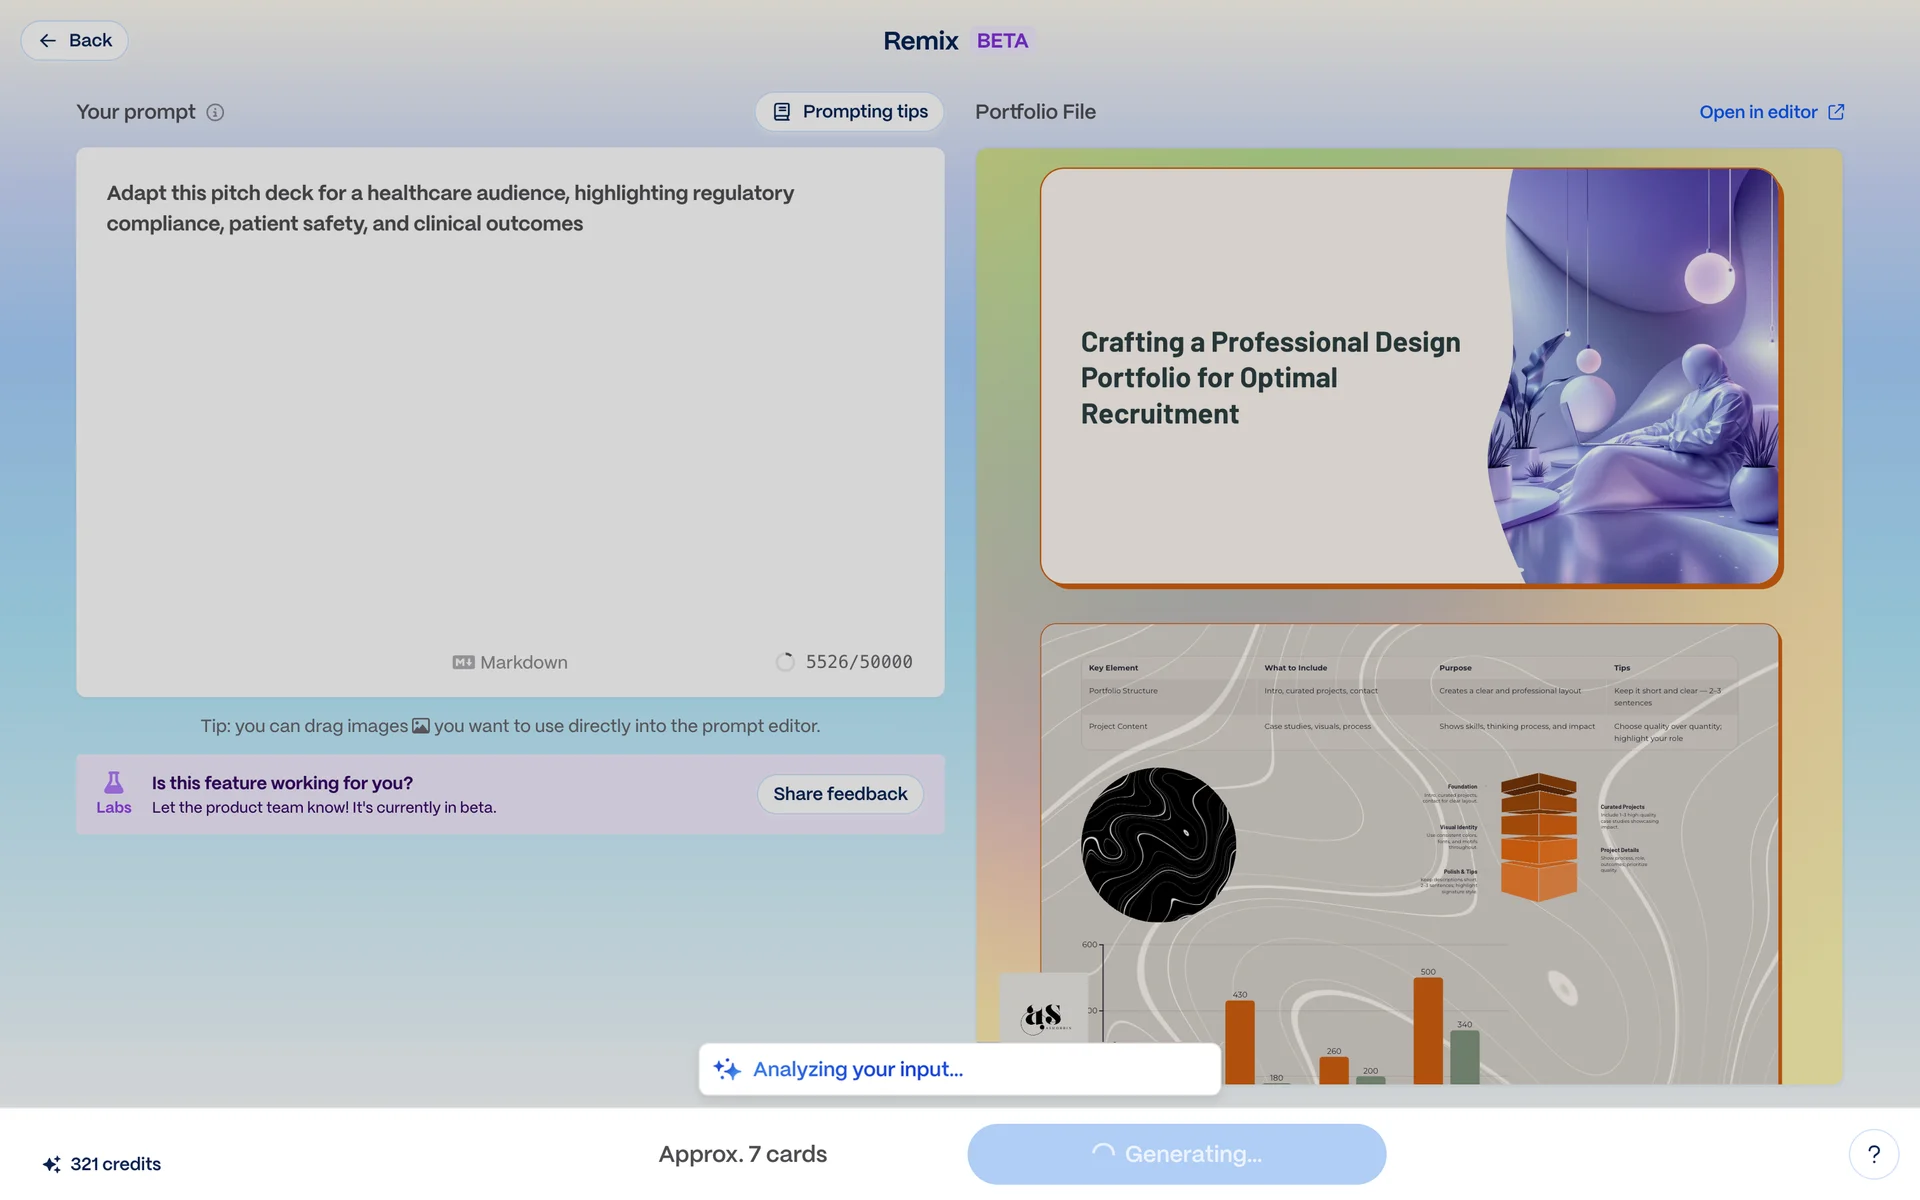Image resolution: width=1920 pixels, height=1200 pixels.
Task: Click the Back arrow button
Action: click(x=74, y=41)
